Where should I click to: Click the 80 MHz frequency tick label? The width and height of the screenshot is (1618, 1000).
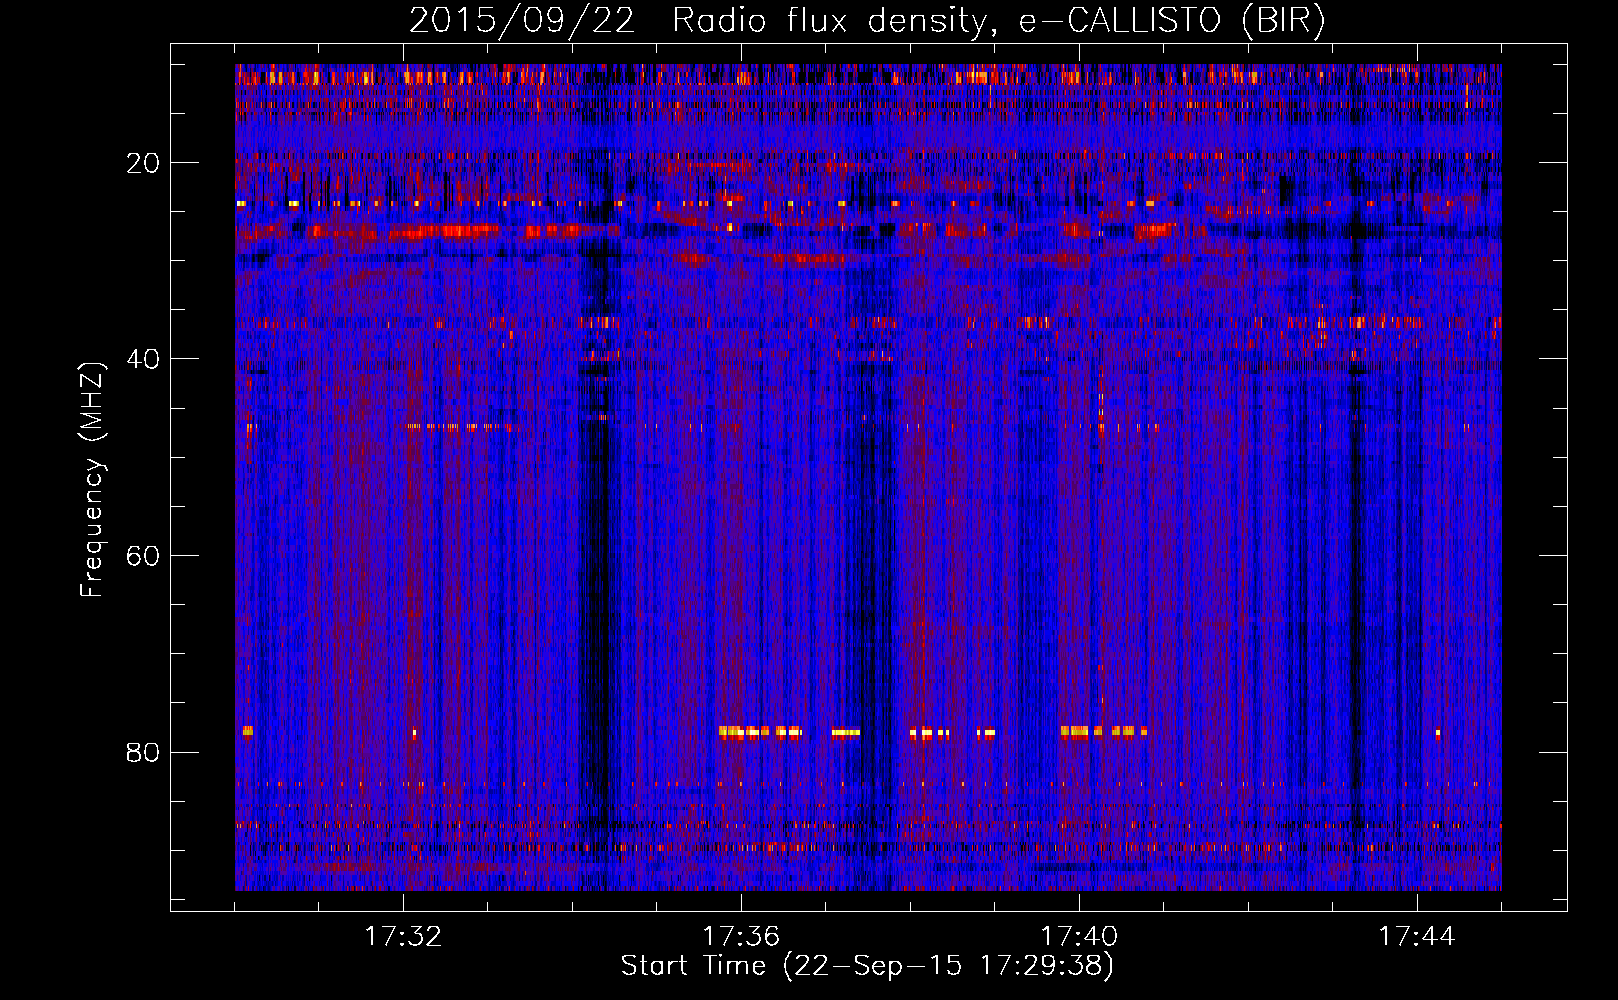(143, 752)
